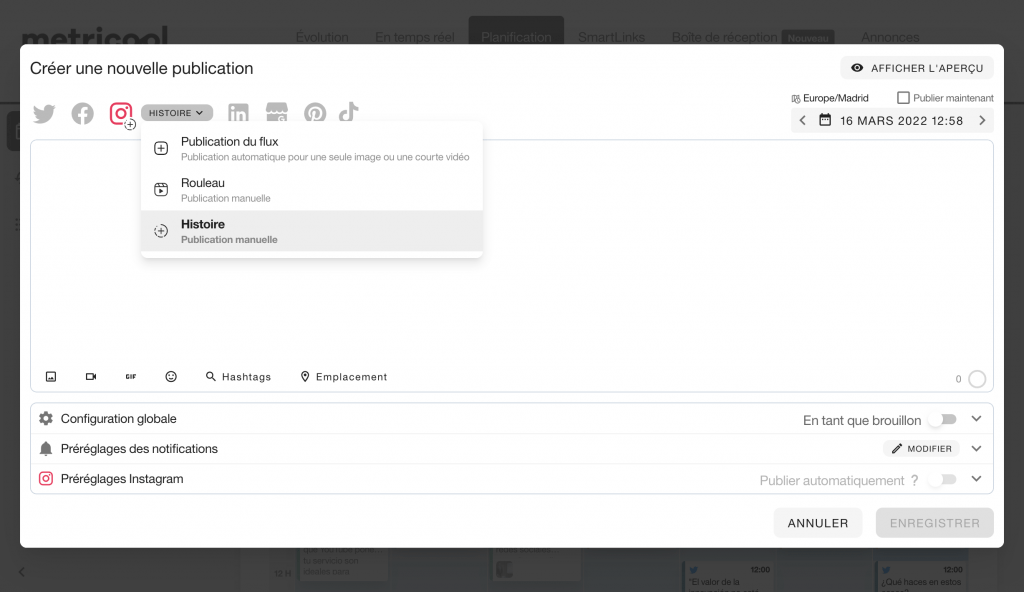Image resolution: width=1024 pixels, height=592 pixels.
Task: Click the notifications bell icon
Action: tap(46, 449)
